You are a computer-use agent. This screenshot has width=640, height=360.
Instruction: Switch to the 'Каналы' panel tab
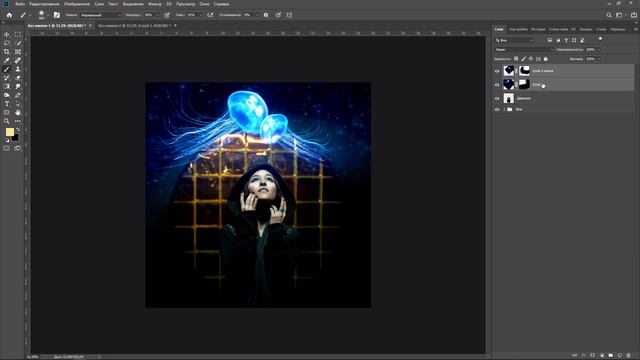586,29
